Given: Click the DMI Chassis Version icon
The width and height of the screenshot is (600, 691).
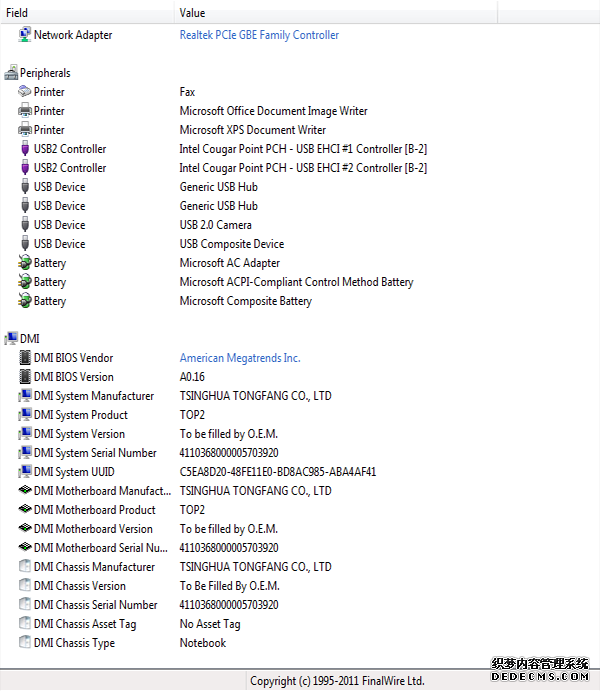Looking at the screenshot, I should point(25,585).
